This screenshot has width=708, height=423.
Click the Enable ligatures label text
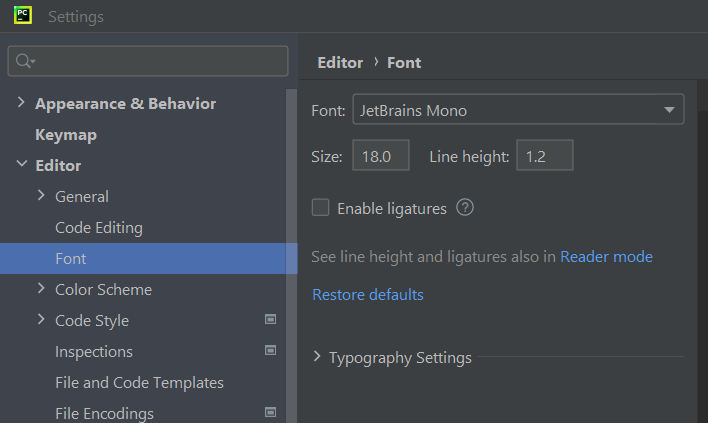392,209
